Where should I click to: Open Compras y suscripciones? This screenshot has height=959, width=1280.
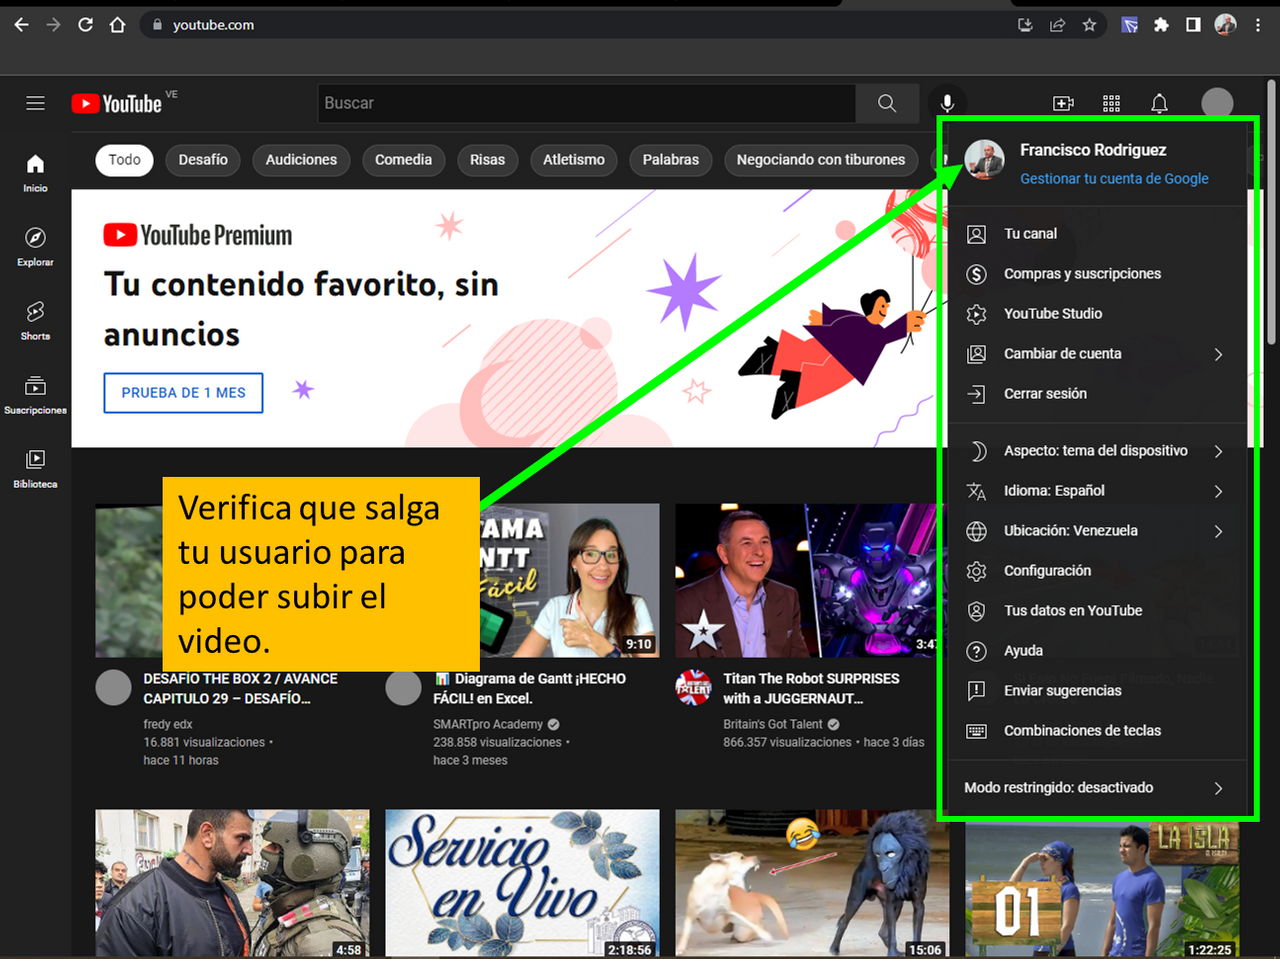[x=1096, y=273]
